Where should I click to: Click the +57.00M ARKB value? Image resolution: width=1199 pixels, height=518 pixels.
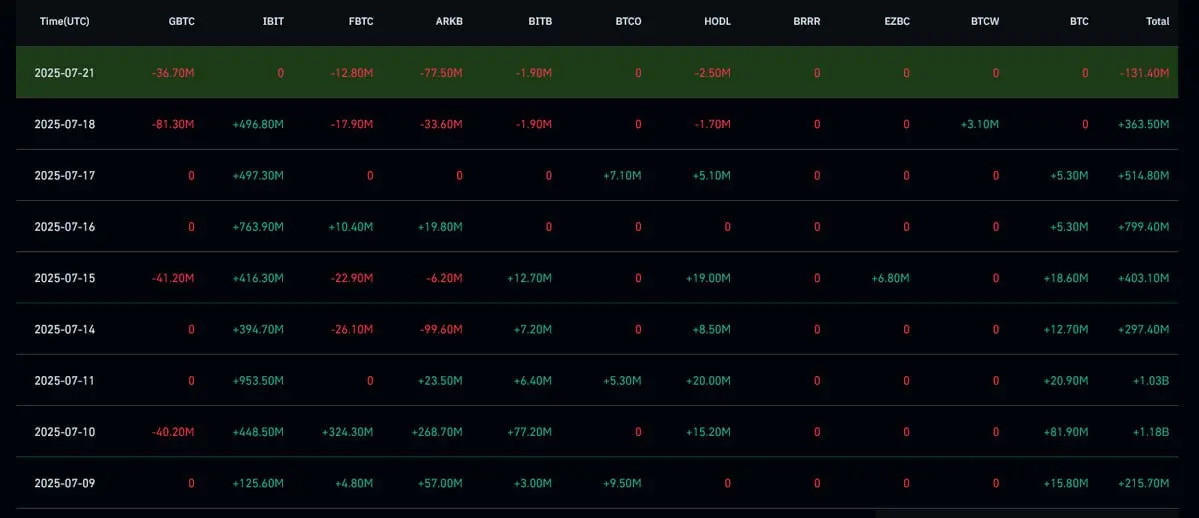440,483
